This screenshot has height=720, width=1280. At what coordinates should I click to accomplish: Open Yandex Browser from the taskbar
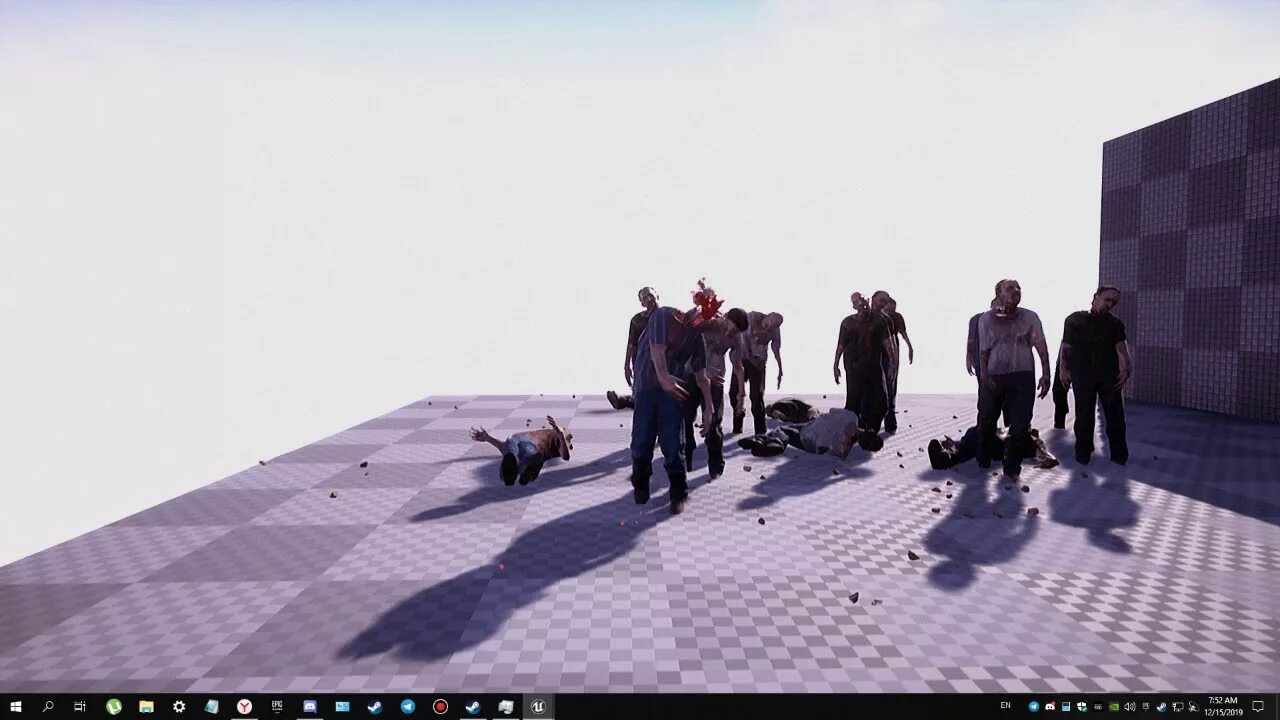[x=244, y=706]
